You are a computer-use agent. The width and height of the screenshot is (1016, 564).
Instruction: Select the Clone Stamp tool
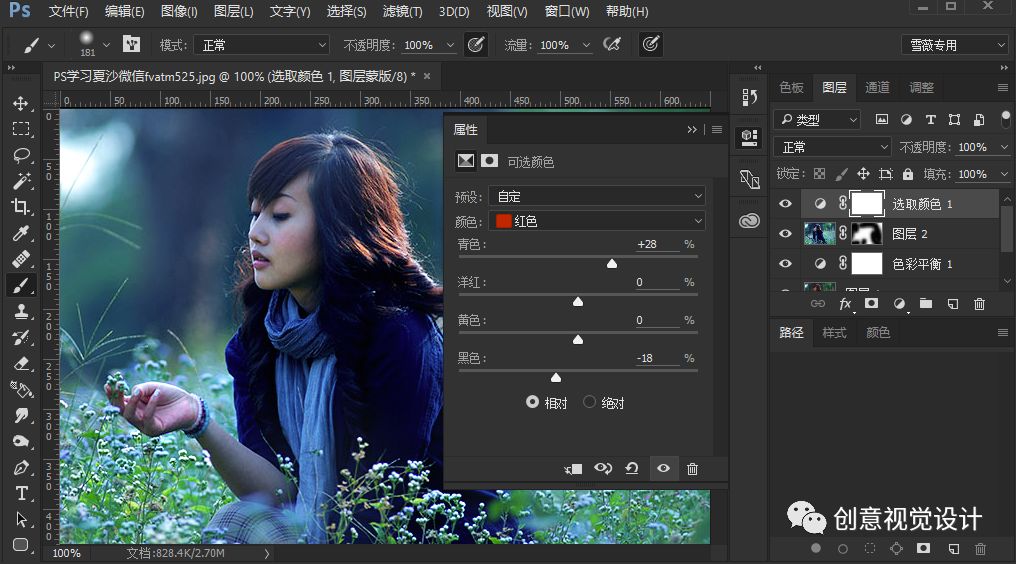pyautogui.click(x=21, y=311)
